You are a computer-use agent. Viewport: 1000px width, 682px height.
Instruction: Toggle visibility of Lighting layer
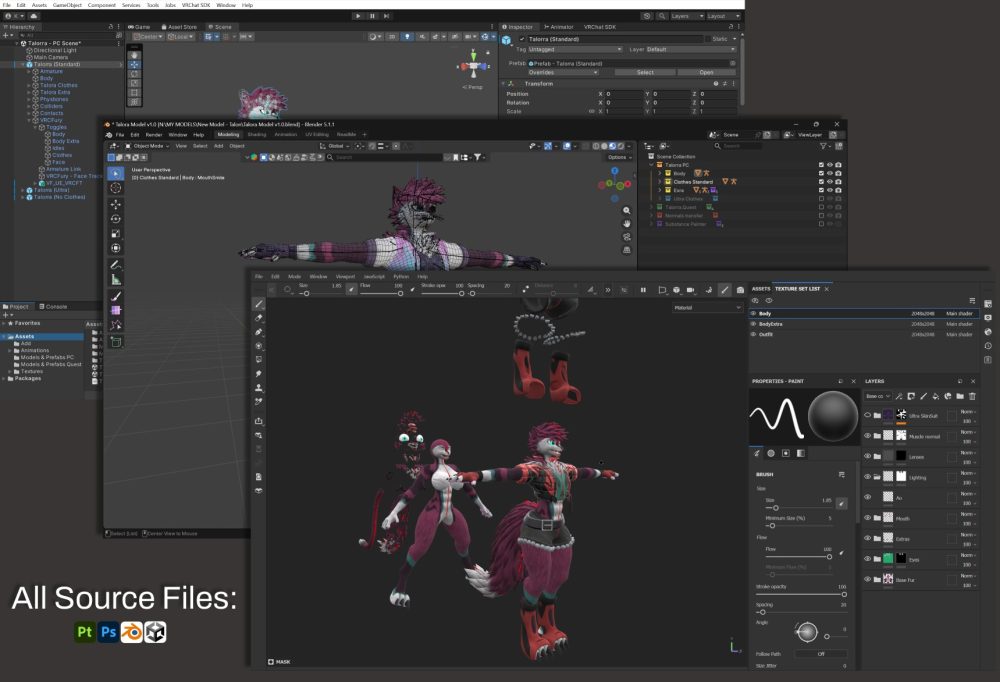click(867, 477)
